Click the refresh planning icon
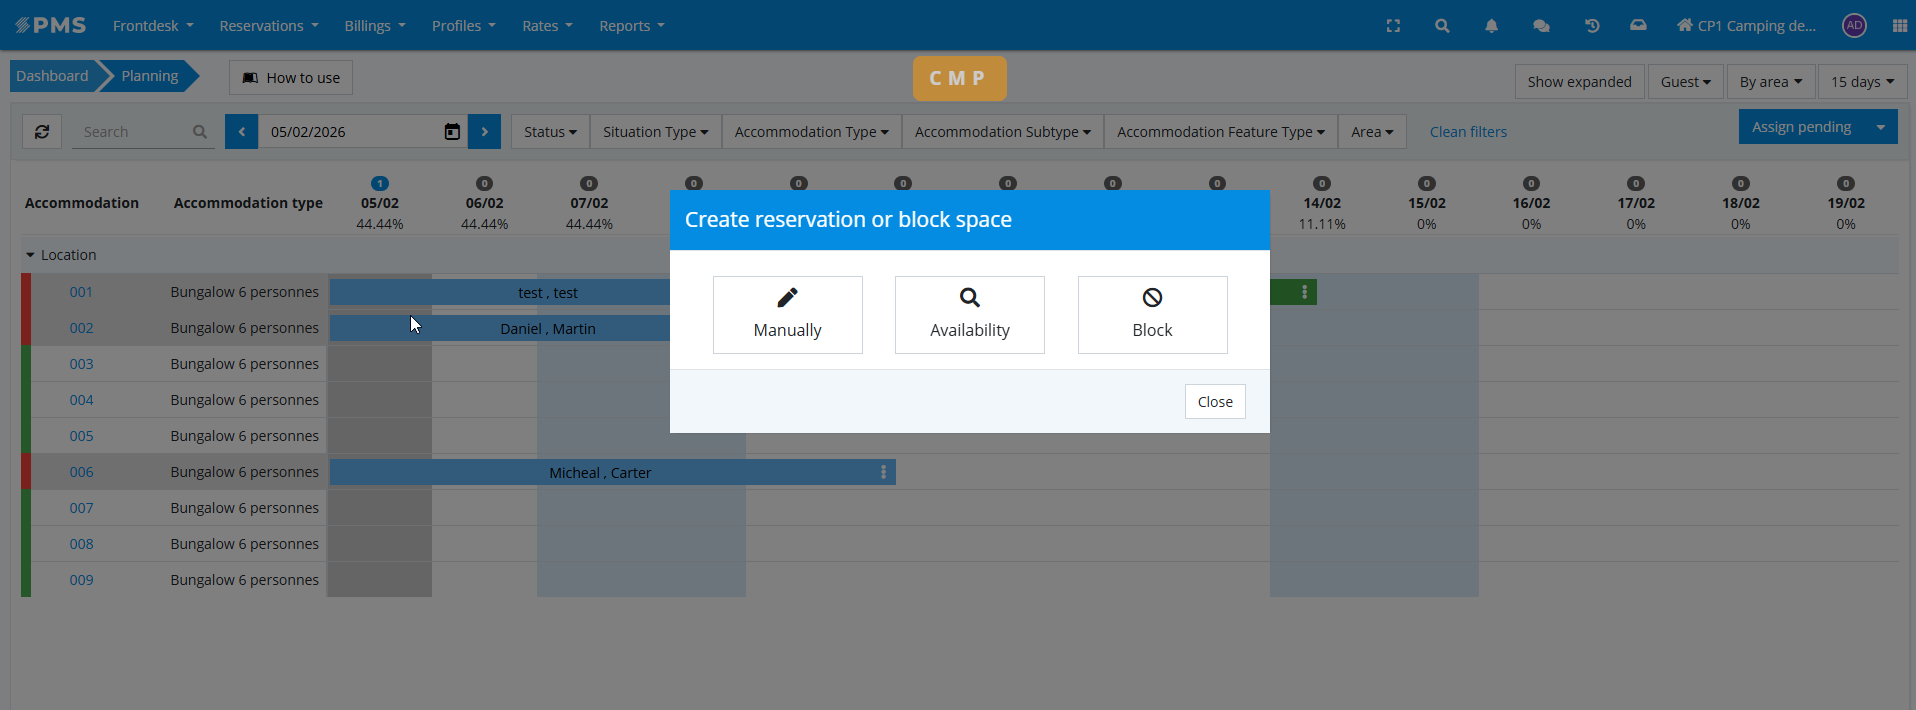The image size is (1916, 710). pos(42,132)
